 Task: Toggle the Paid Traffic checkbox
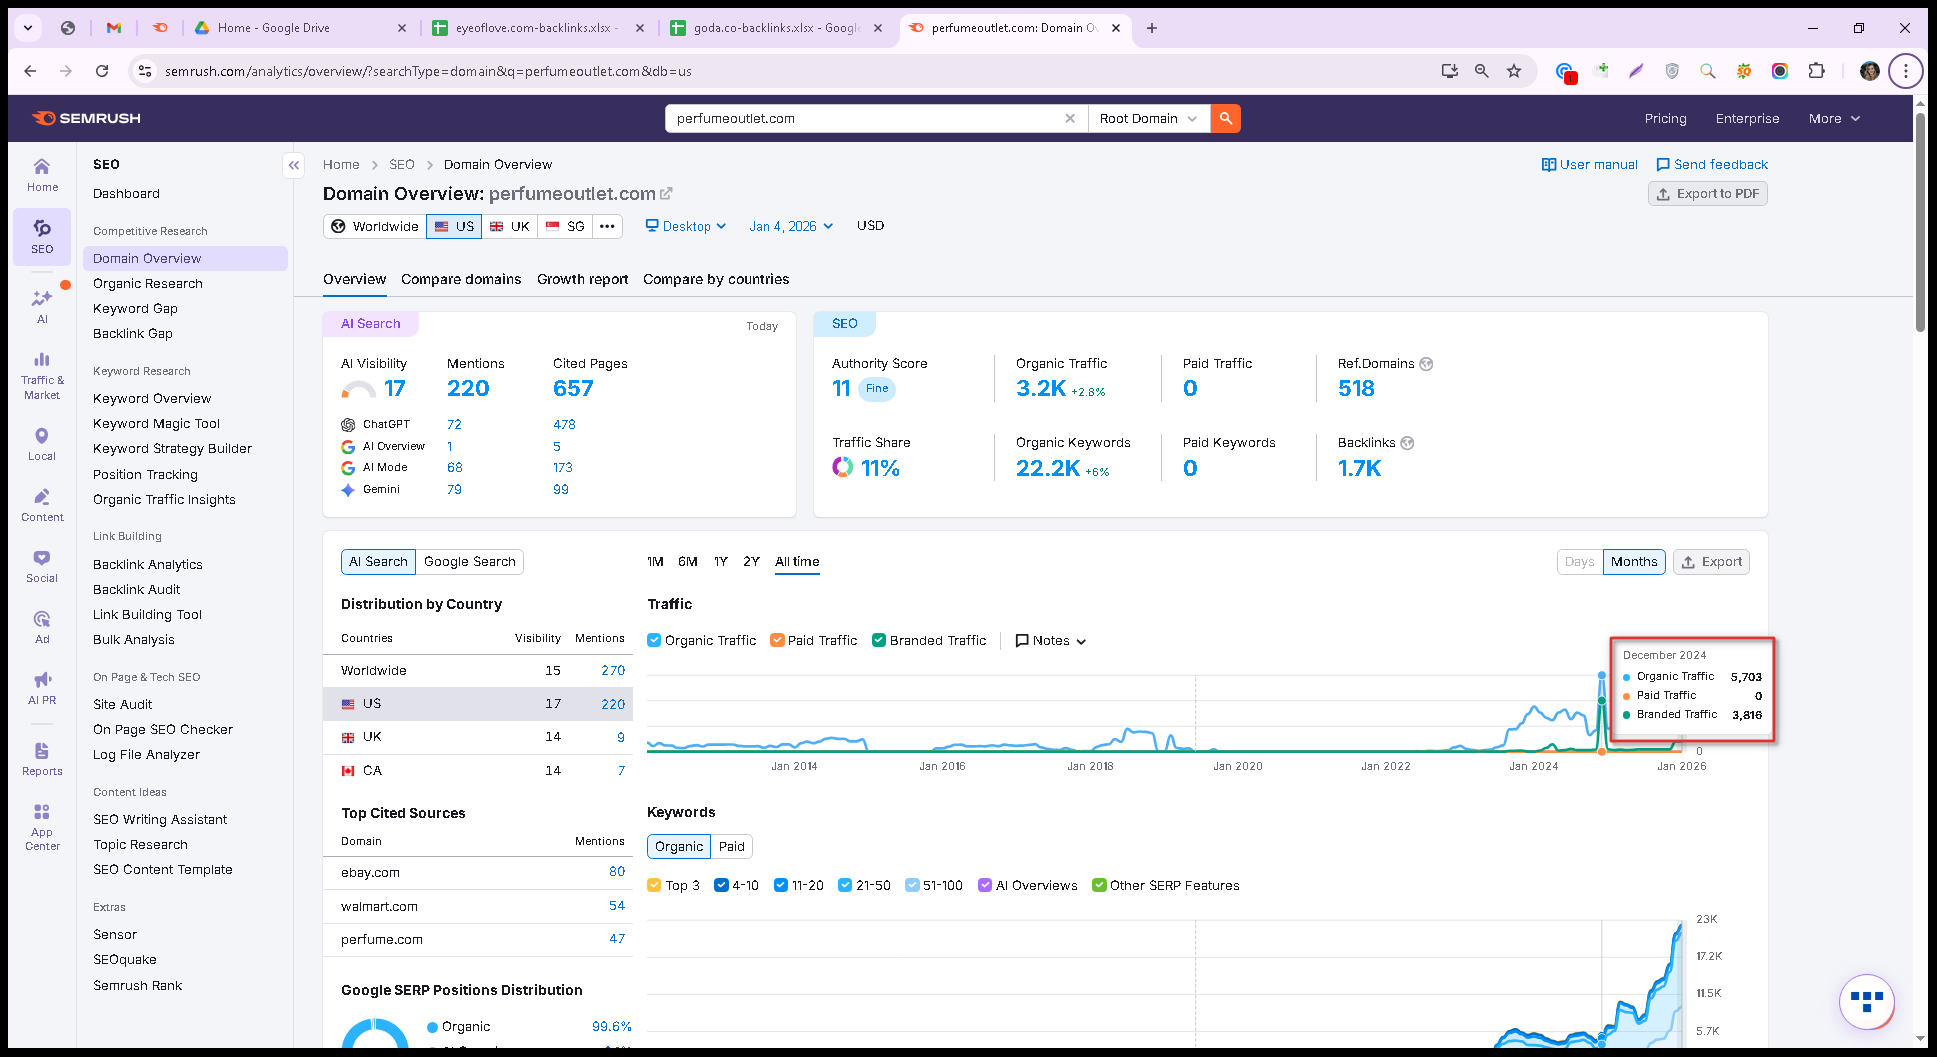(x=777, y=640)
